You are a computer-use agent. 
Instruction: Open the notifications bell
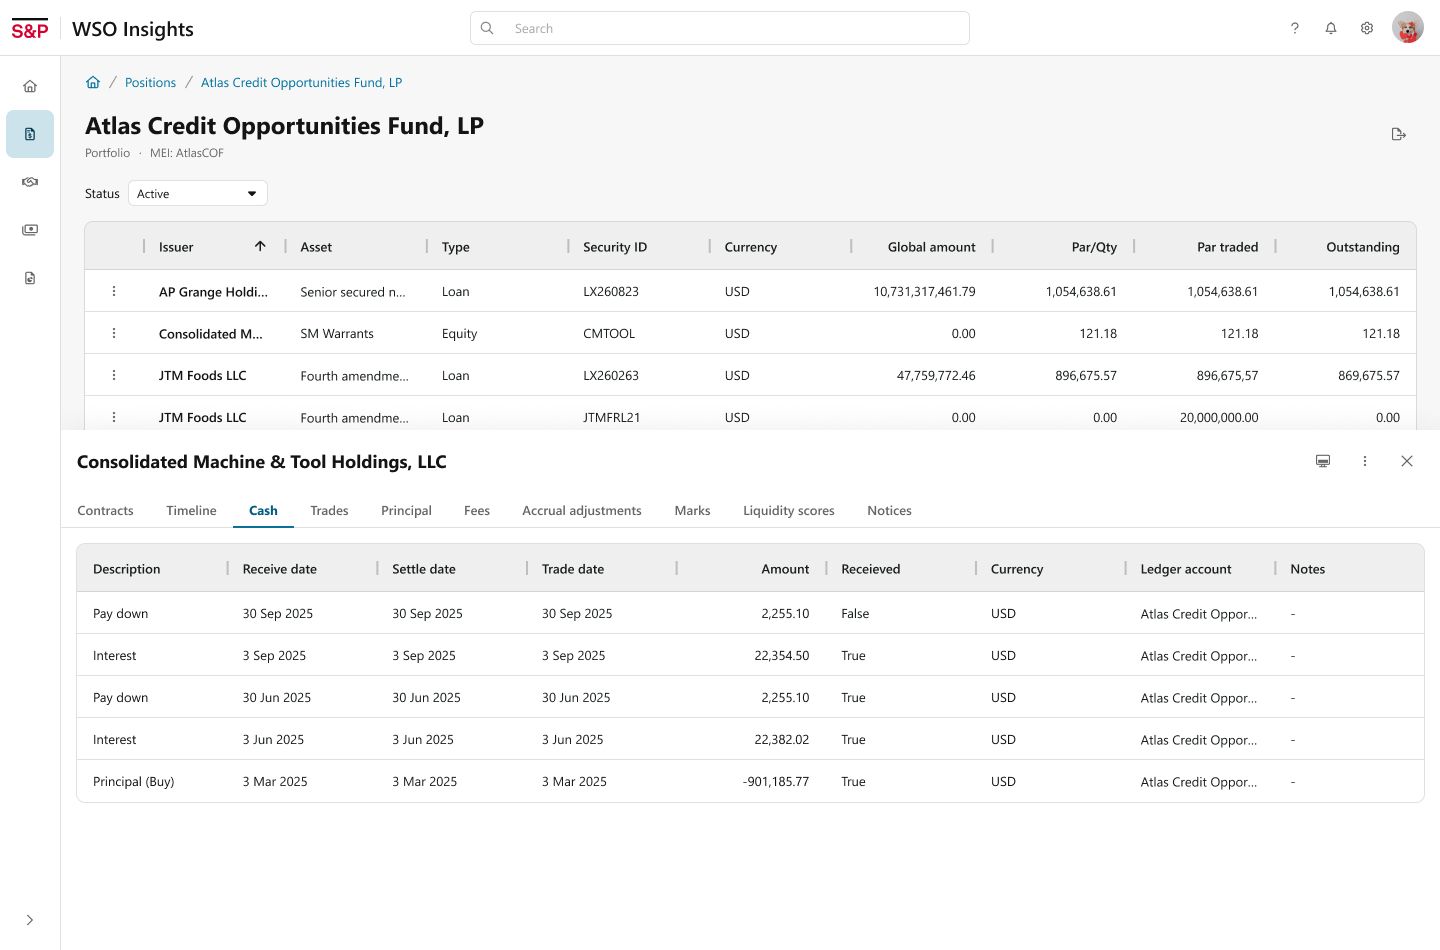[x=1331, y=28]
